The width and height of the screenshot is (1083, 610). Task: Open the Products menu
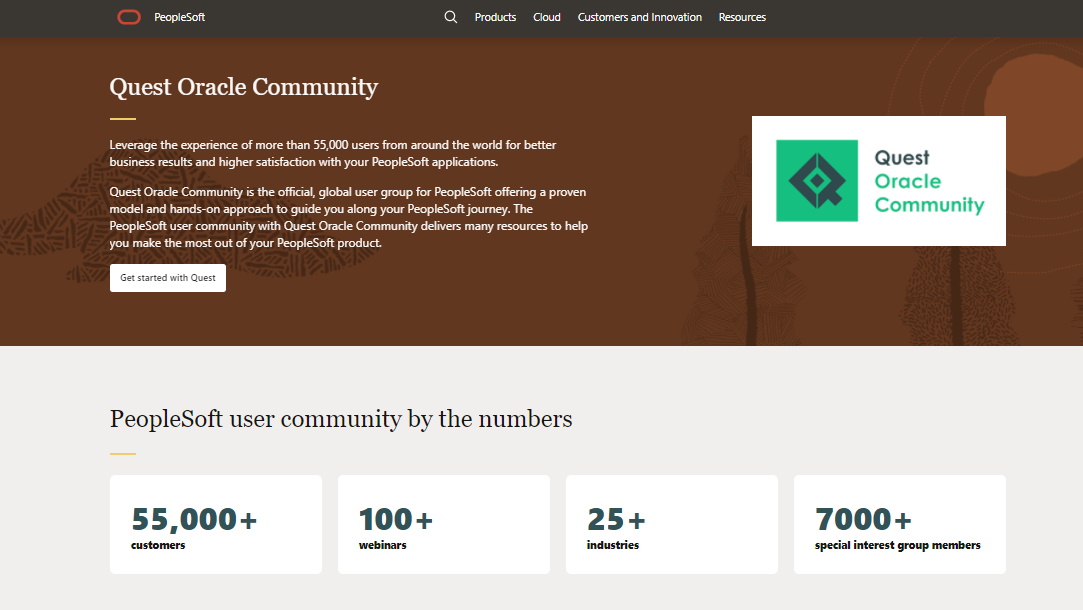tap(495, 17)
